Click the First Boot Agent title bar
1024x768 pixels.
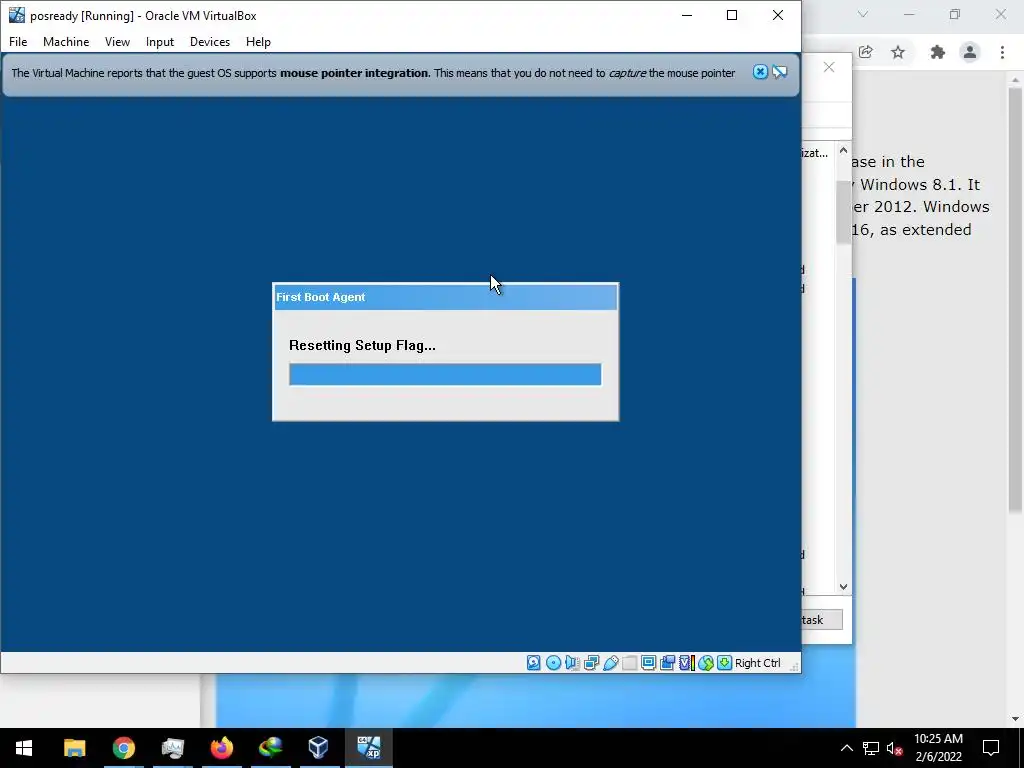tap(445, 297)
